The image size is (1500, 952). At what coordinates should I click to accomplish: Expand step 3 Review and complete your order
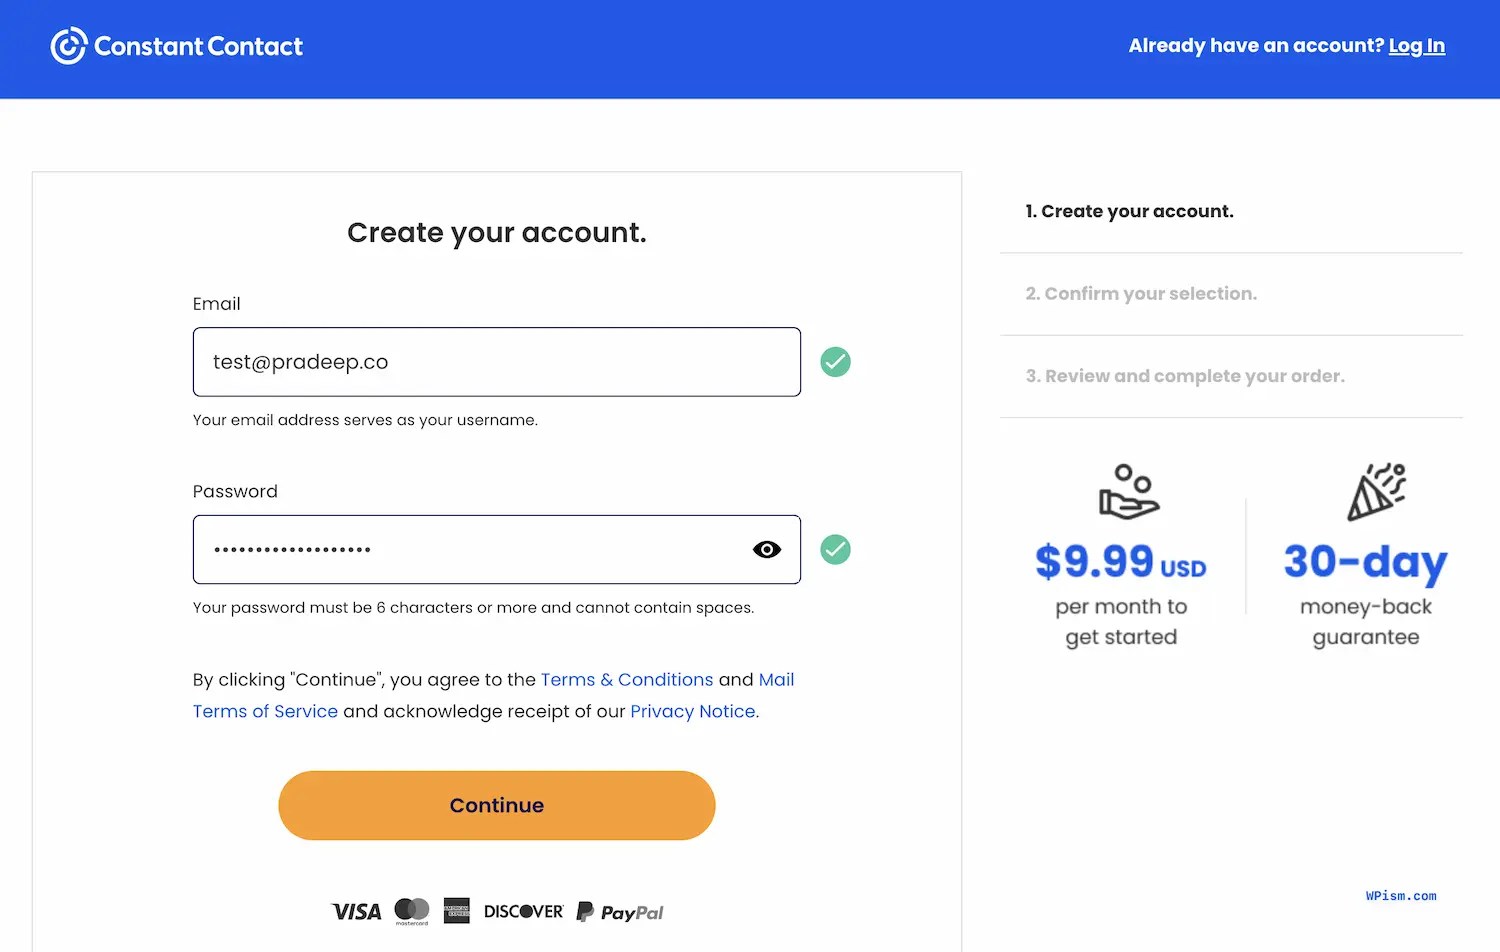tap(1185, 376)
